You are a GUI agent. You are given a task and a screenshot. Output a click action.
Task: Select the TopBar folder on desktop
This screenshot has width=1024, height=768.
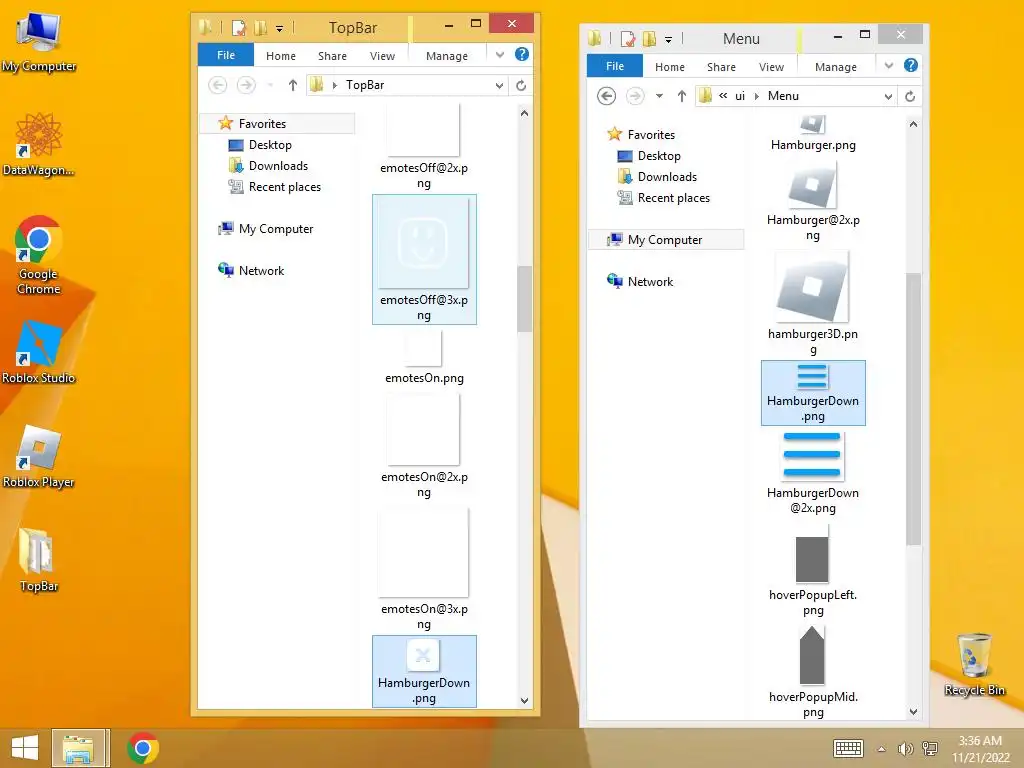(39, 560)
